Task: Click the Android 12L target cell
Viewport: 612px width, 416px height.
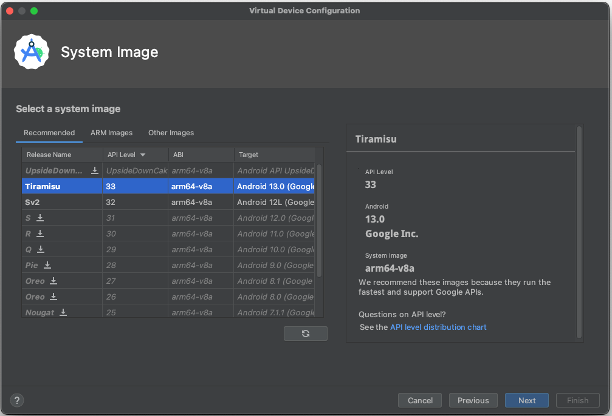Action: click(274, 202)
